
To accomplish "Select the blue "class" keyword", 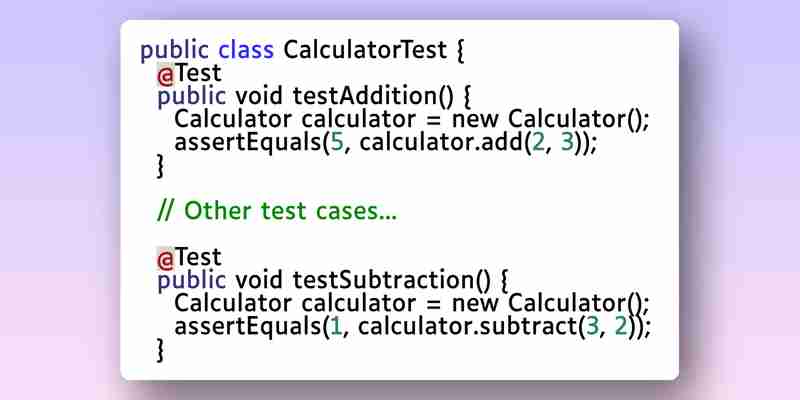I will (246, 50).
